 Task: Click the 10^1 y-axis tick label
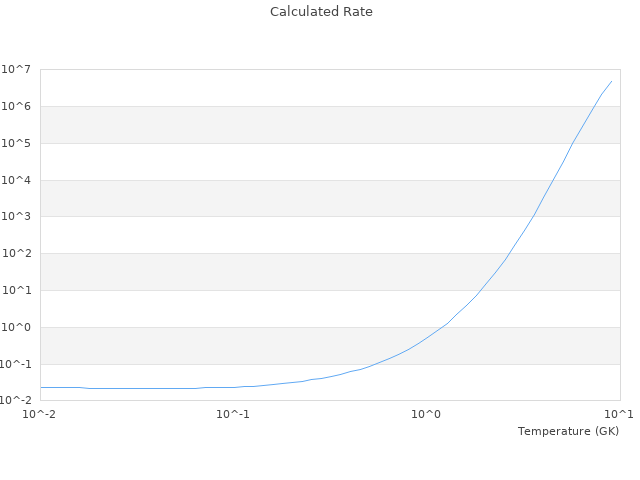point(17,290)
